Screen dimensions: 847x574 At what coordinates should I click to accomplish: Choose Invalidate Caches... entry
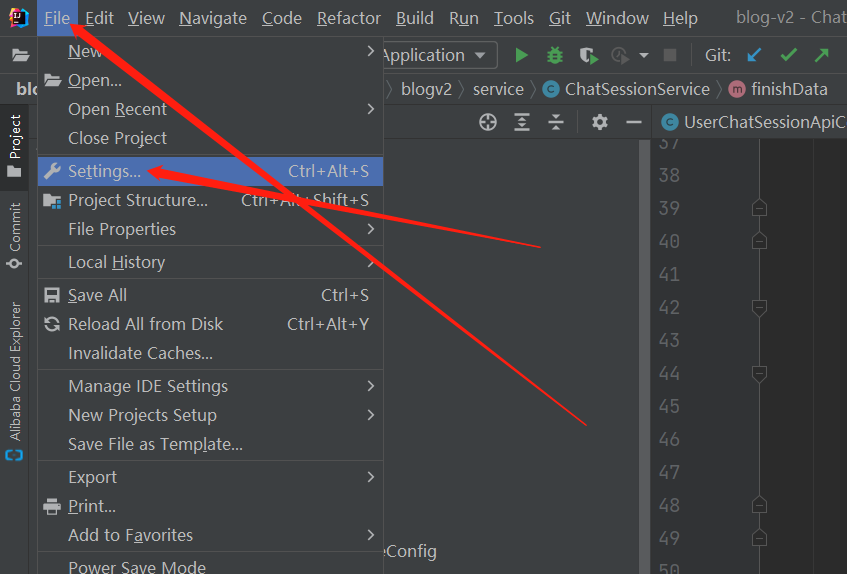pos(211,353)
